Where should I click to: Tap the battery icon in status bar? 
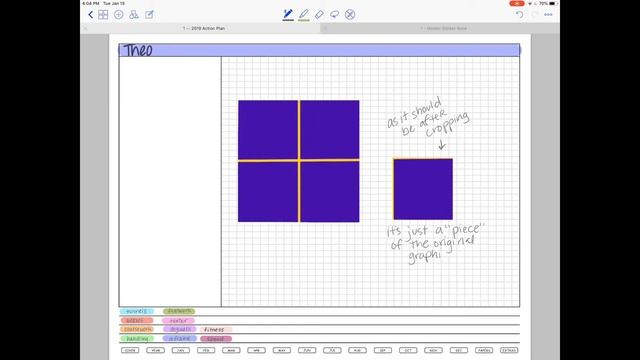click(x=553, y=3)
